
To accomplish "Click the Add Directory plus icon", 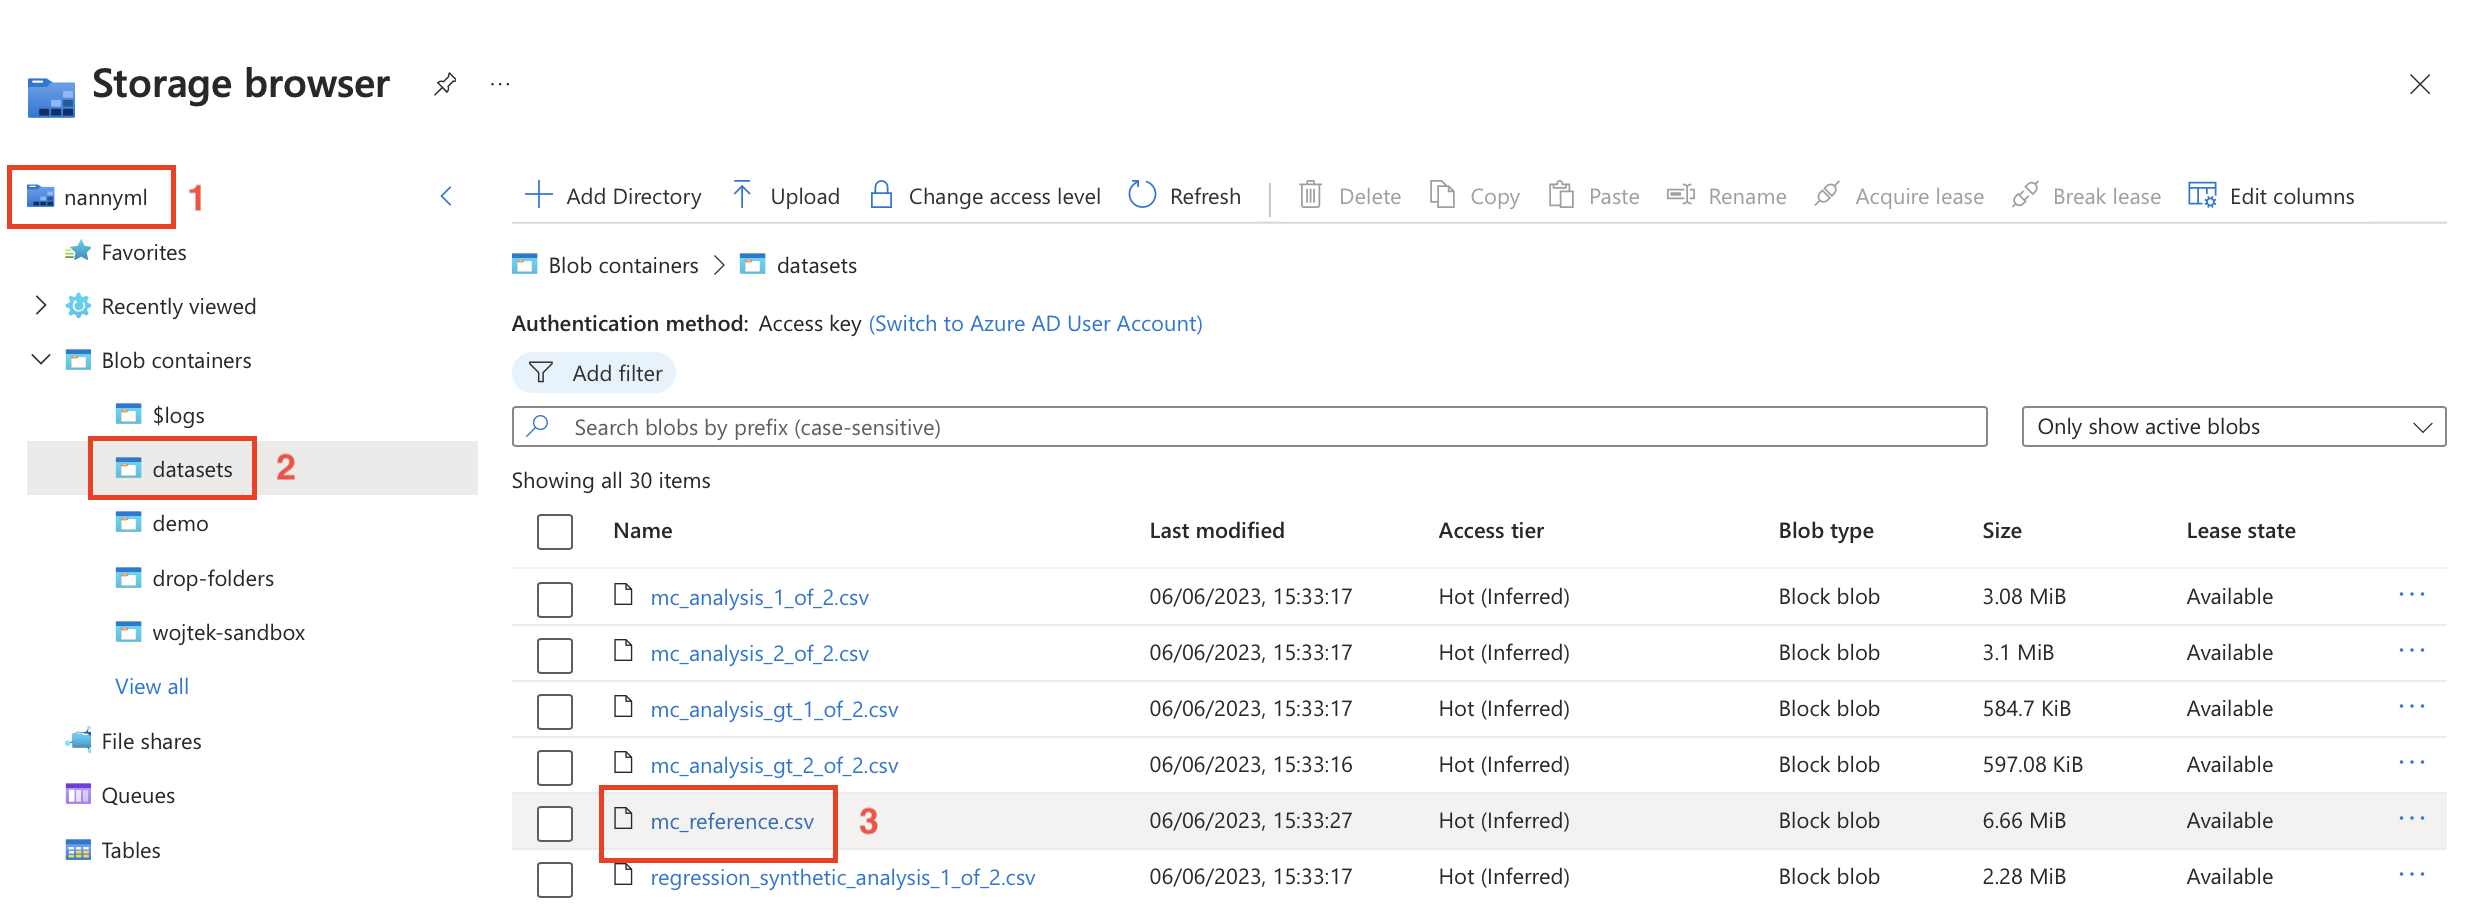I will (x=538, y=195).
